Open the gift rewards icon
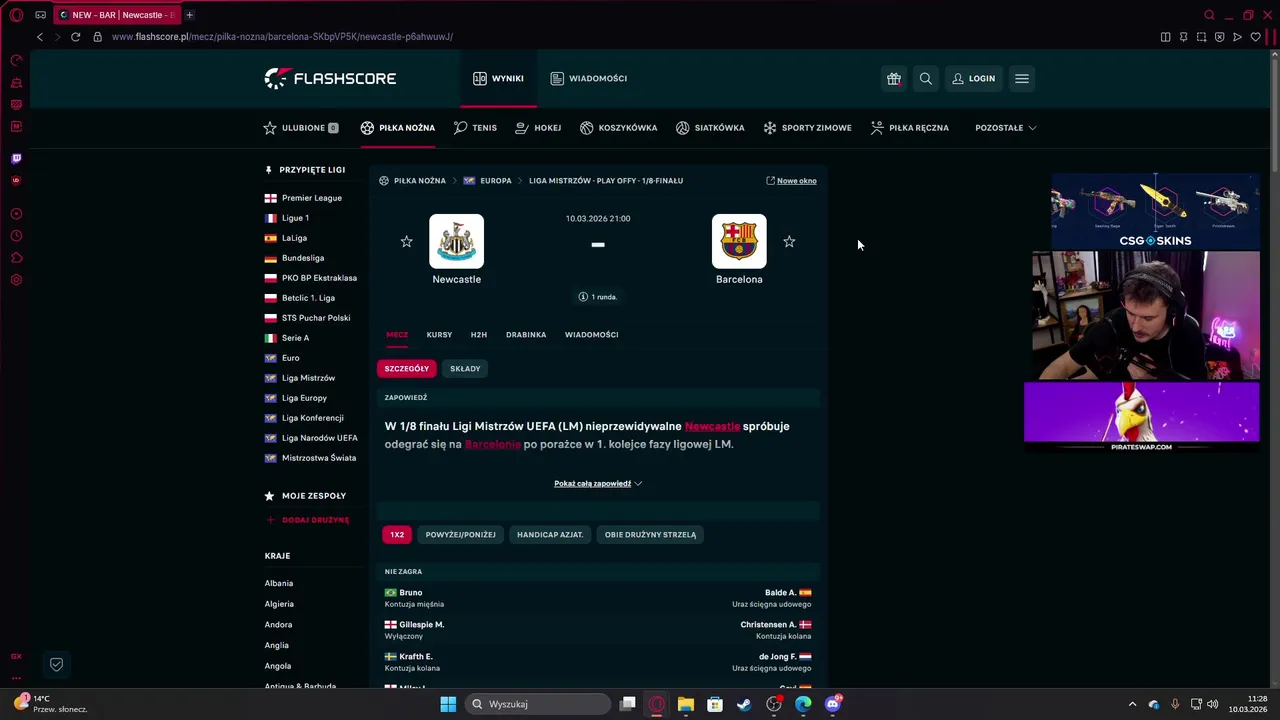The image size is (1280, 720). coord(894,78)
